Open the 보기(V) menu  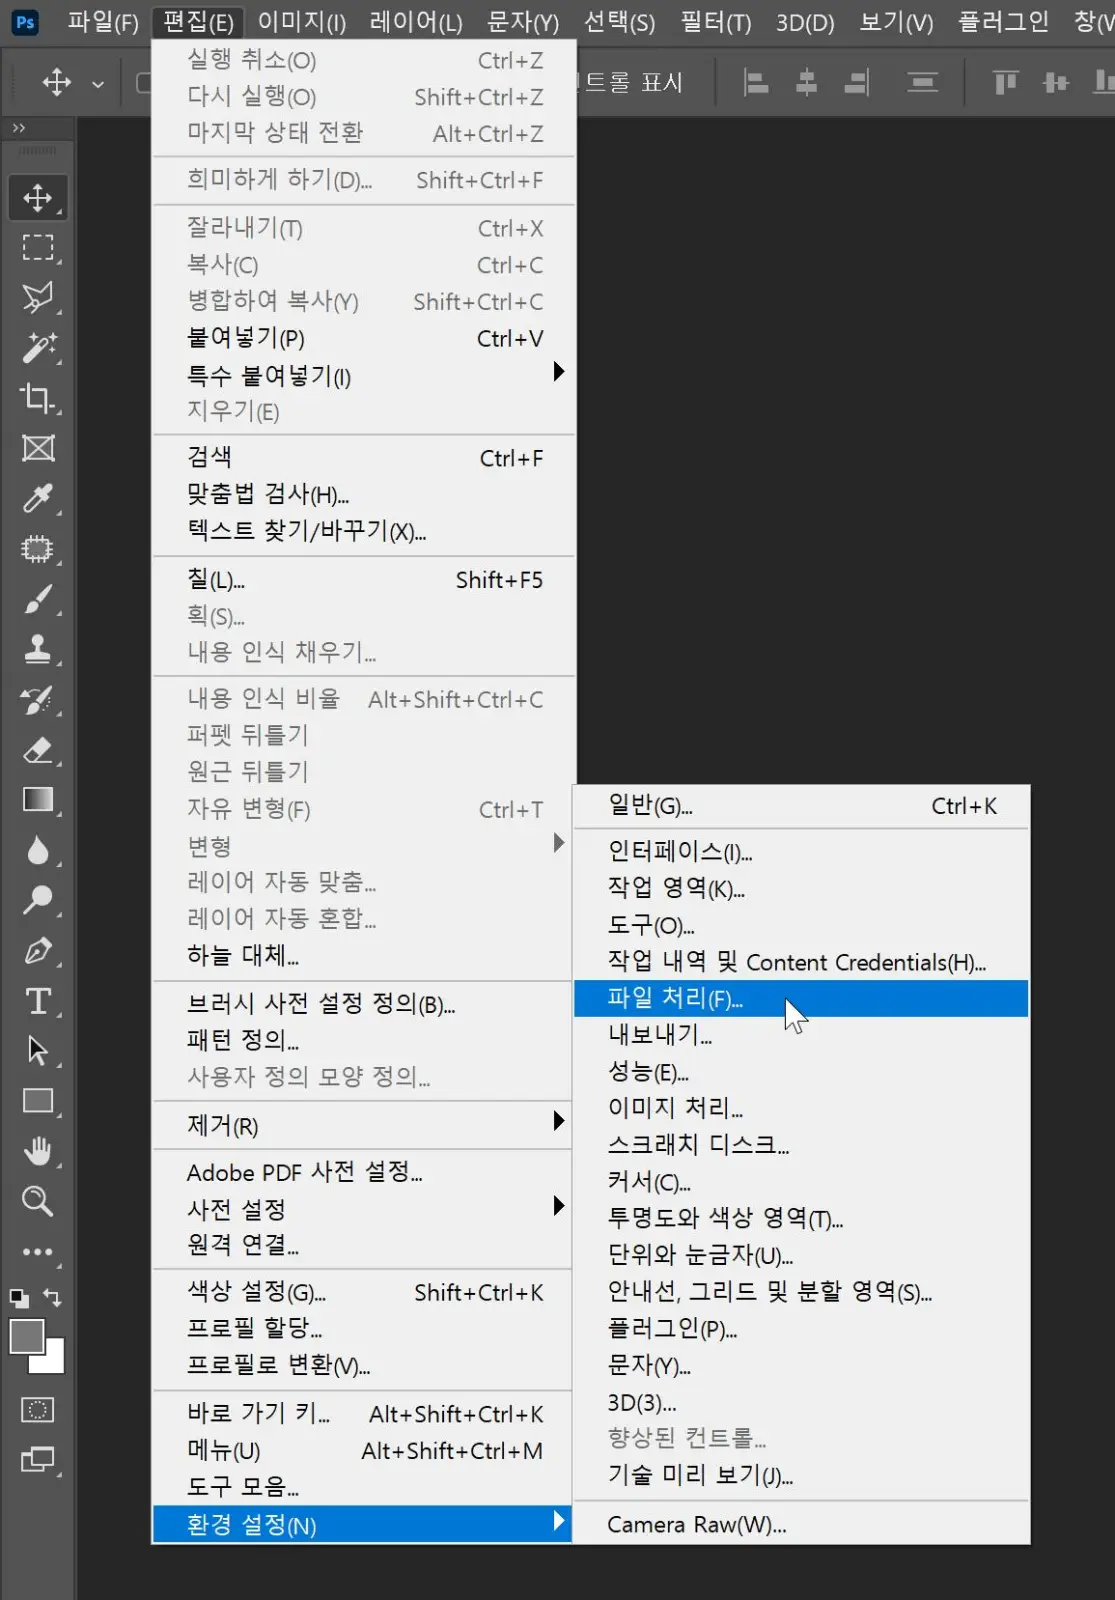[897, 21]
